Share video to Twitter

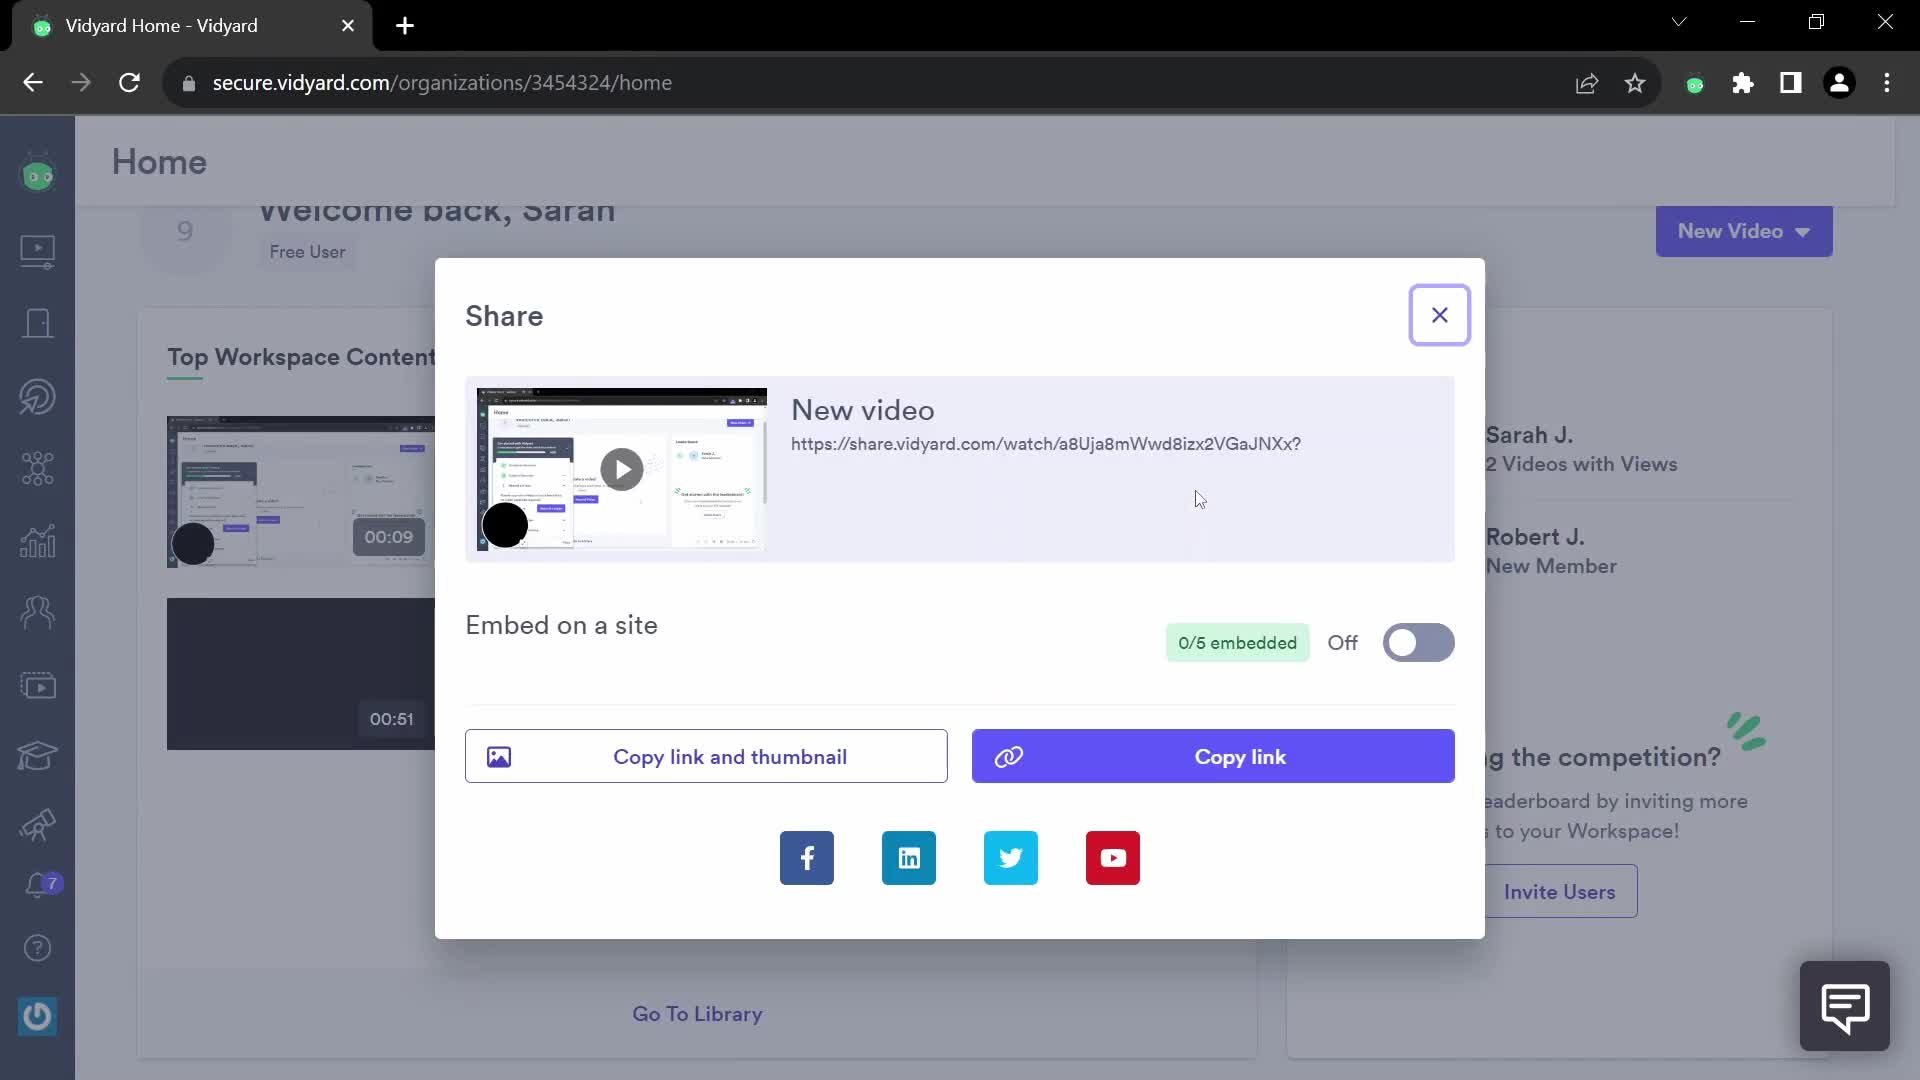(1010, 858)
